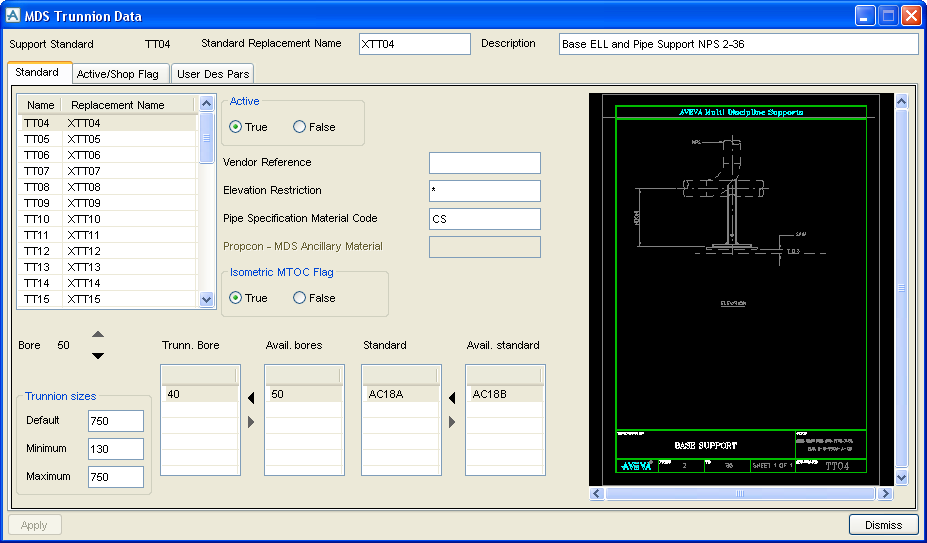Move Standard to Avail. standard with right arrow
This screenshot has width=927, height=543.
click(452, 422)
